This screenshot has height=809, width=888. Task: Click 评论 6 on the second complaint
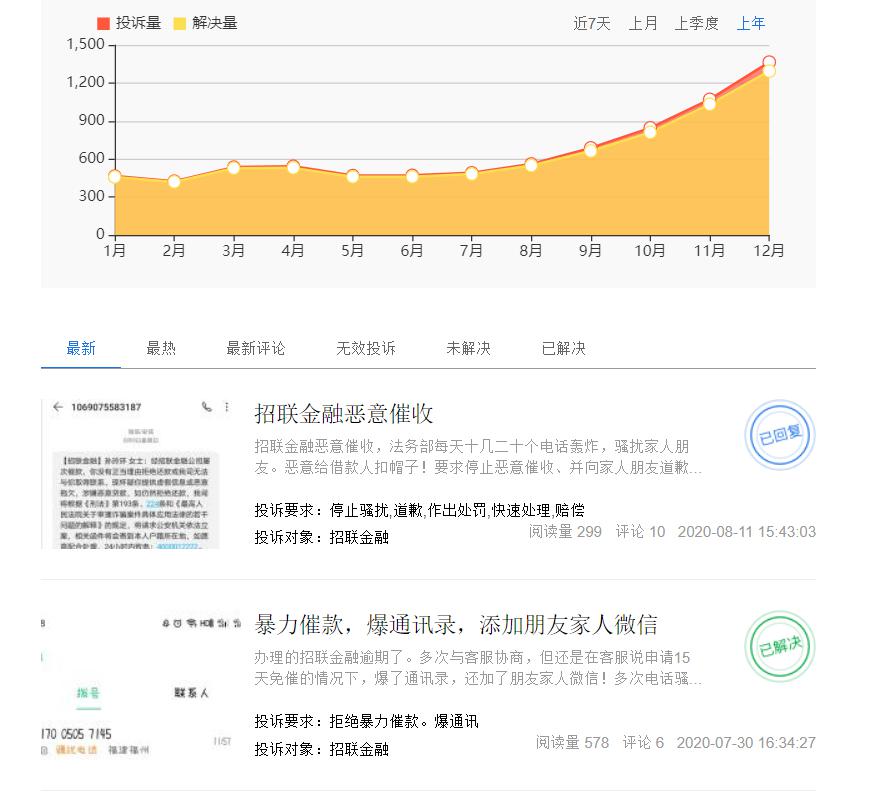(643, 742)
